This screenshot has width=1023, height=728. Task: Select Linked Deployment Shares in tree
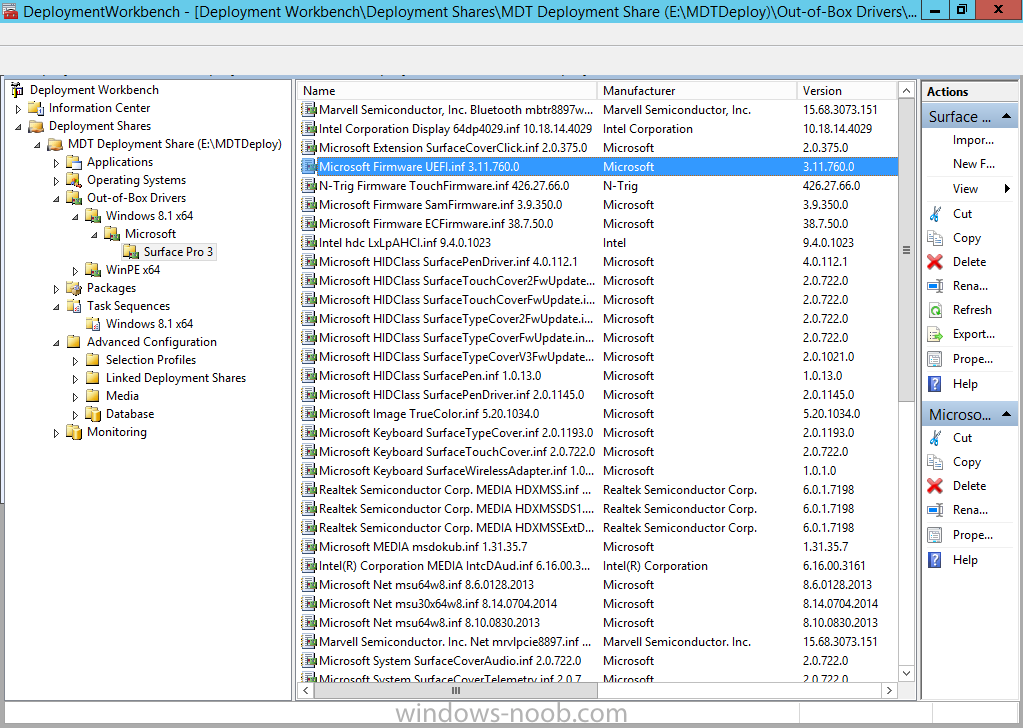click(176, 378)
